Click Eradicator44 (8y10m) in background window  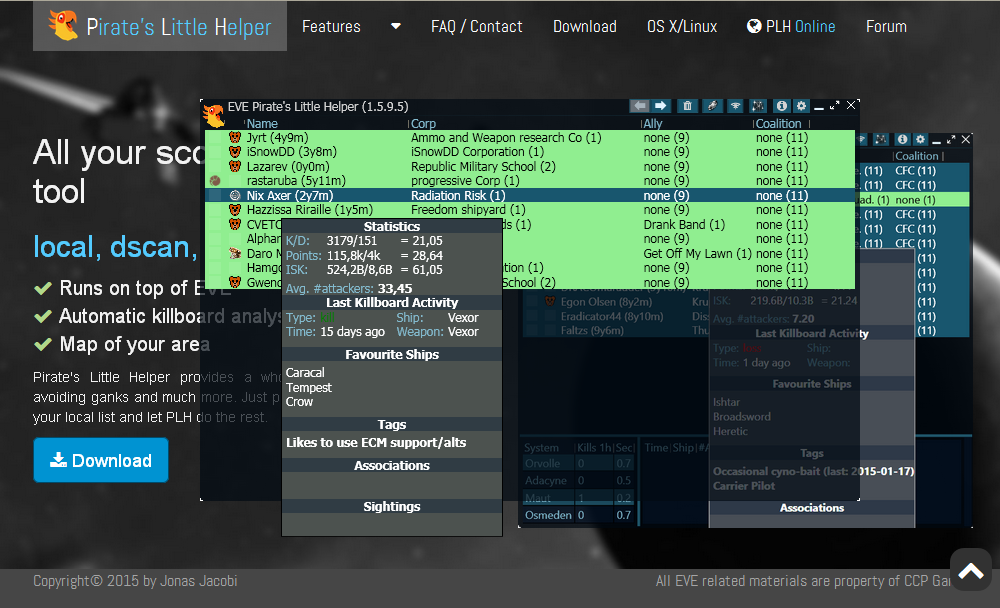(612, 316)
